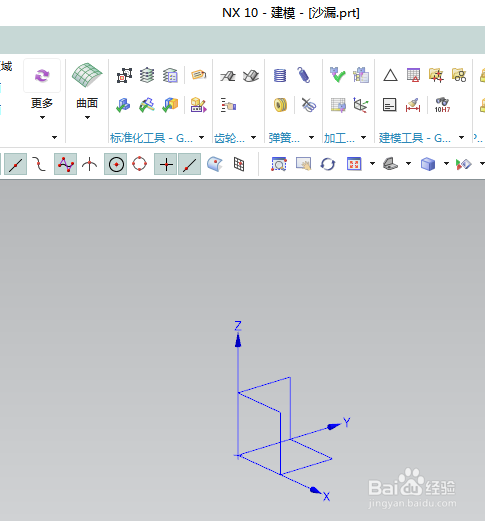This screenshot has width=485, height=521.
Task: Click the triangle icon in 建模工具 group
Action: (x=390, y=75)
